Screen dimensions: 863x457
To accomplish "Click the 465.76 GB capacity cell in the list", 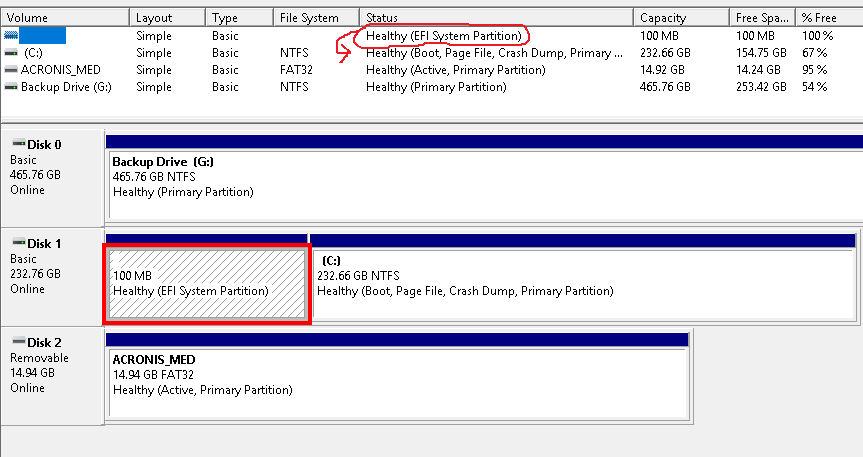I will pyautogui.click(x=665, y=87).
